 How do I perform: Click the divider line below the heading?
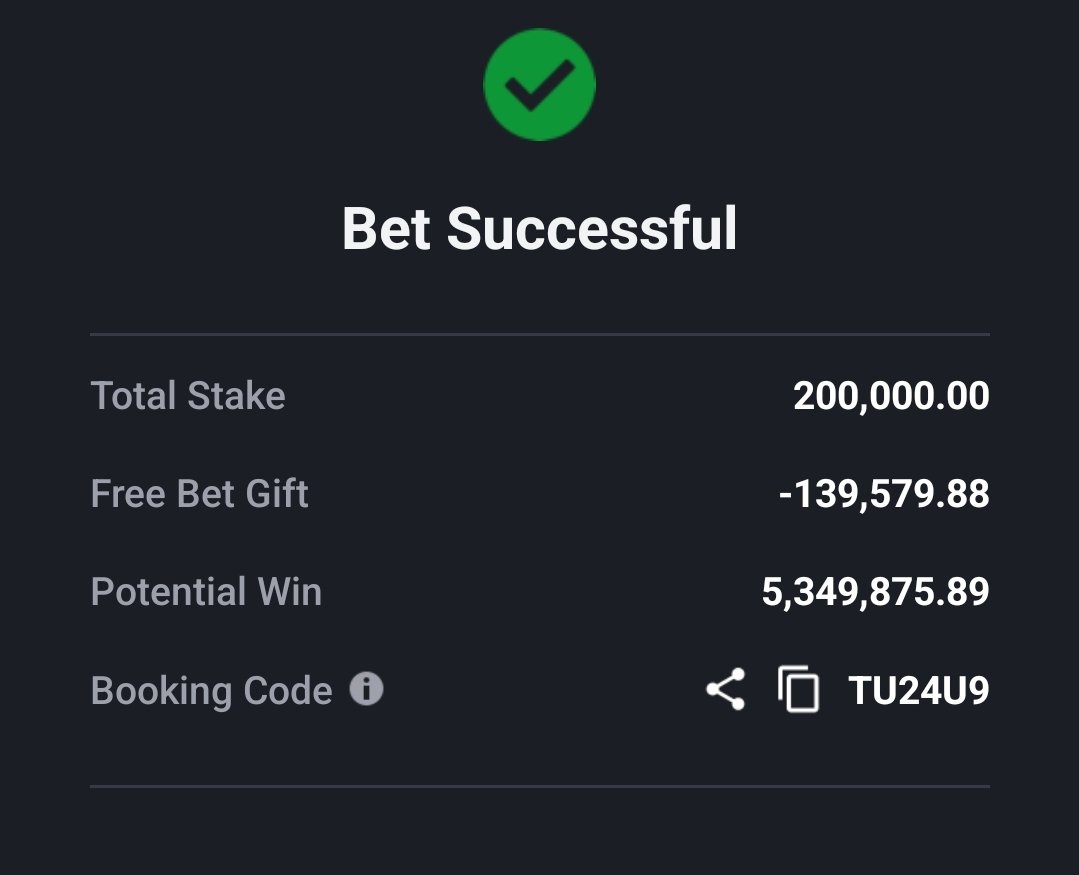(x=540, y=334)
